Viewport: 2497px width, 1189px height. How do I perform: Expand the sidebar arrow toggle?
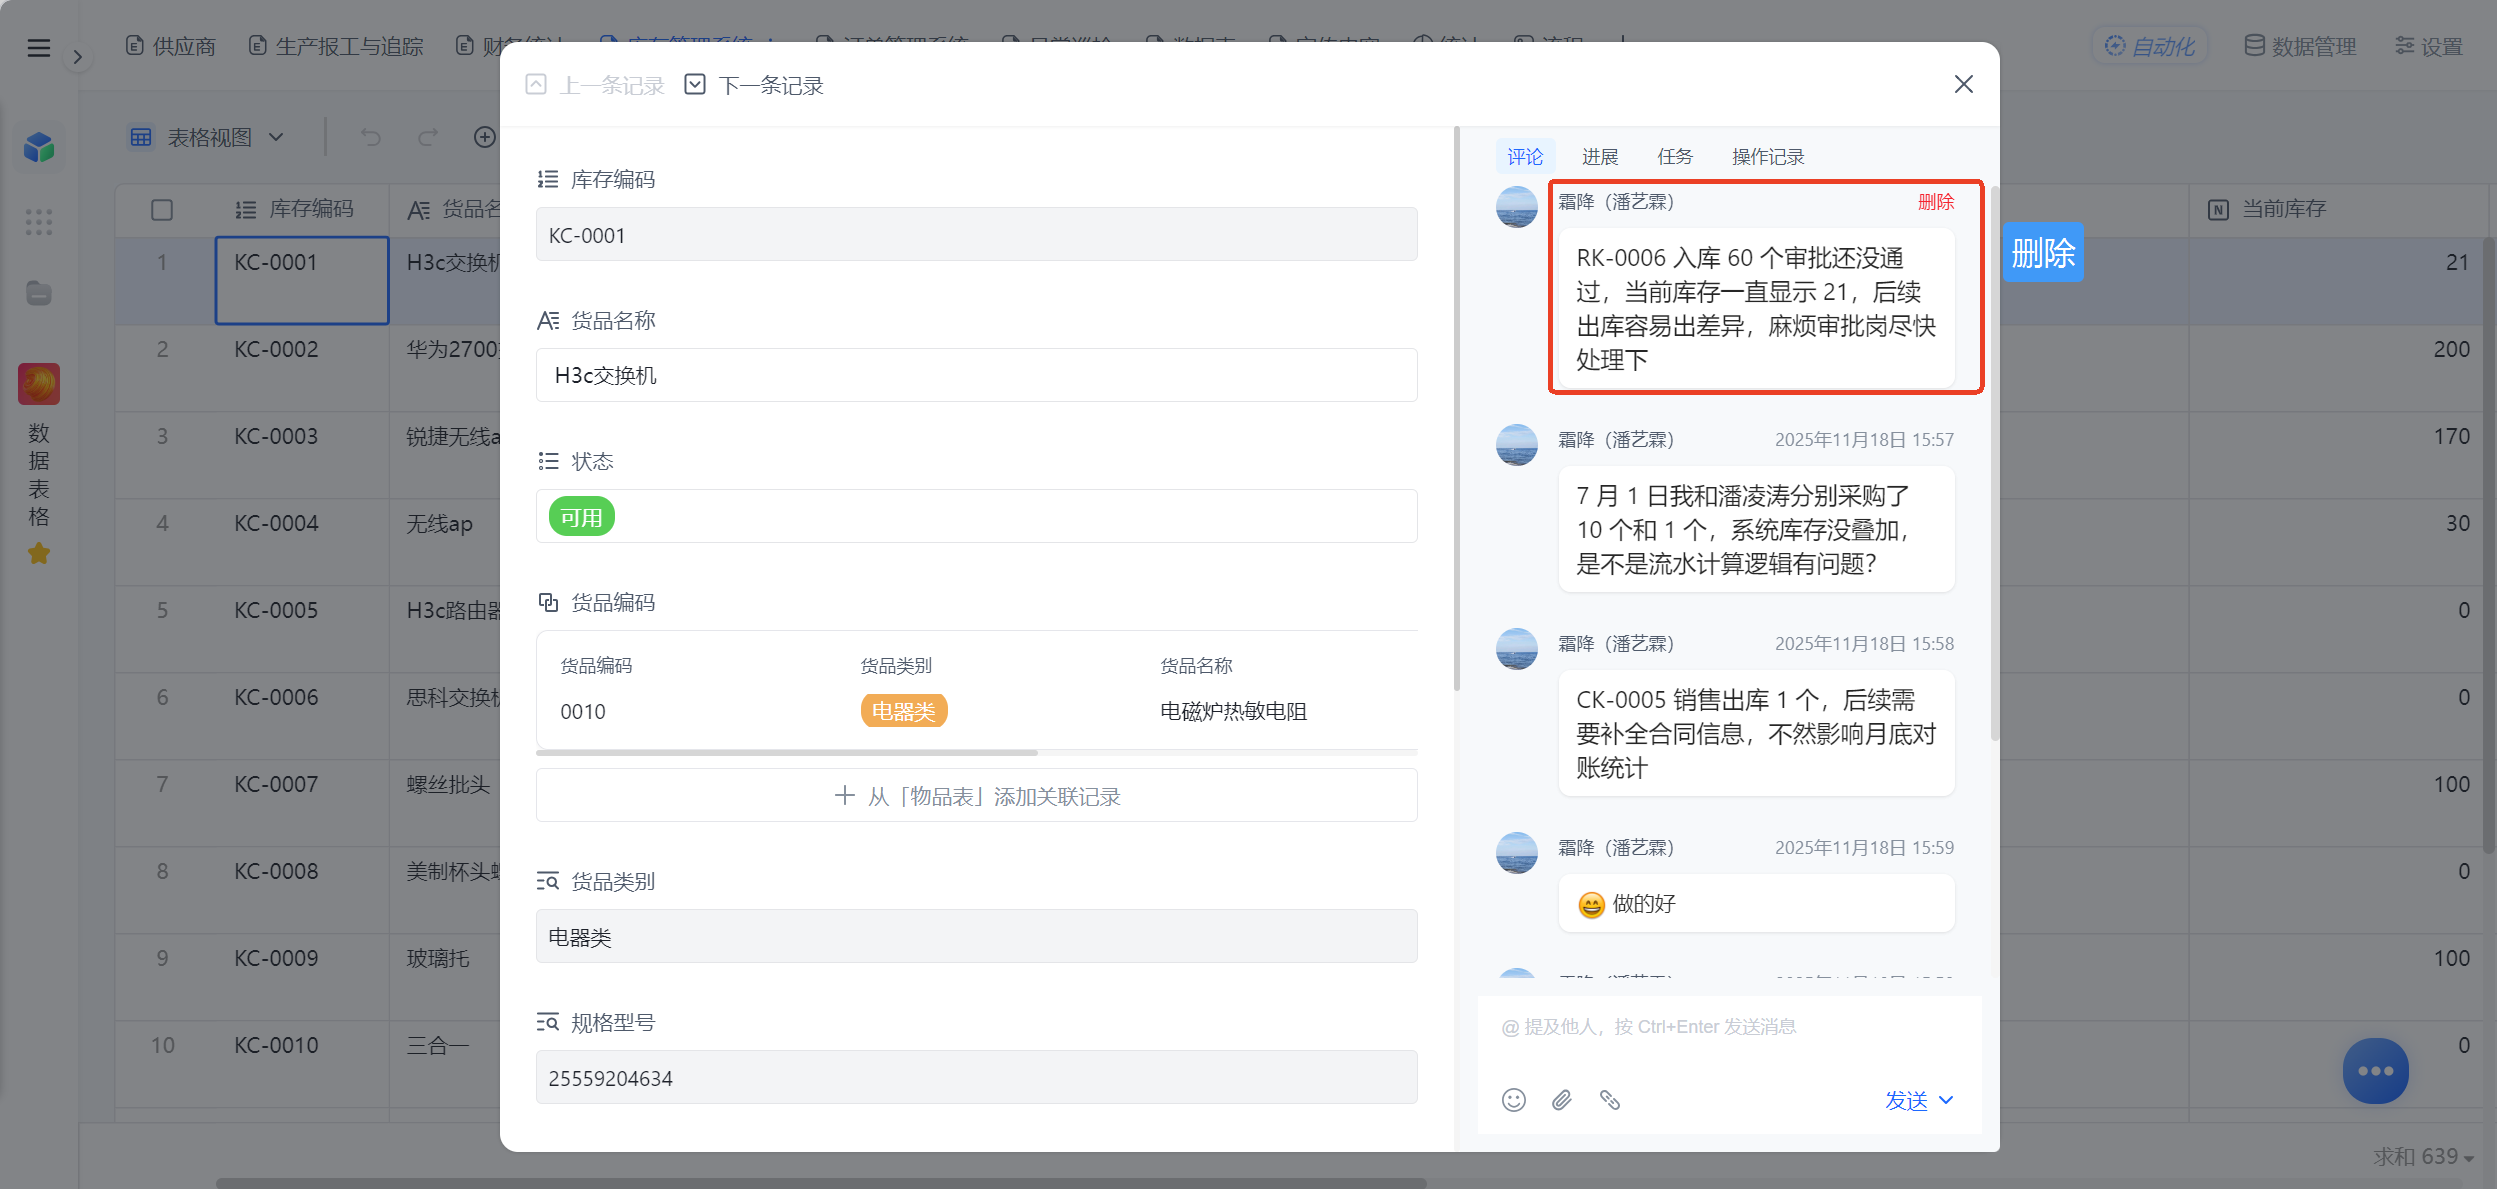pos(78,57)
